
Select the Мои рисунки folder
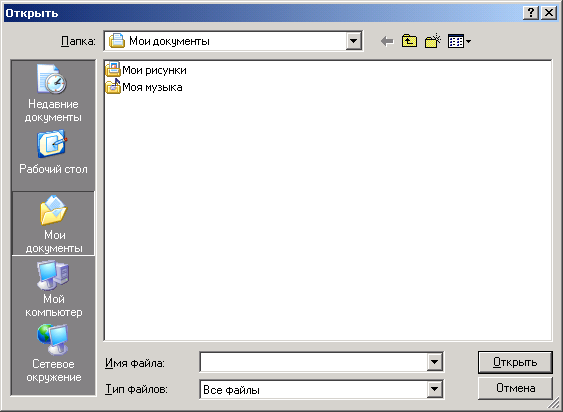point(146,70)
